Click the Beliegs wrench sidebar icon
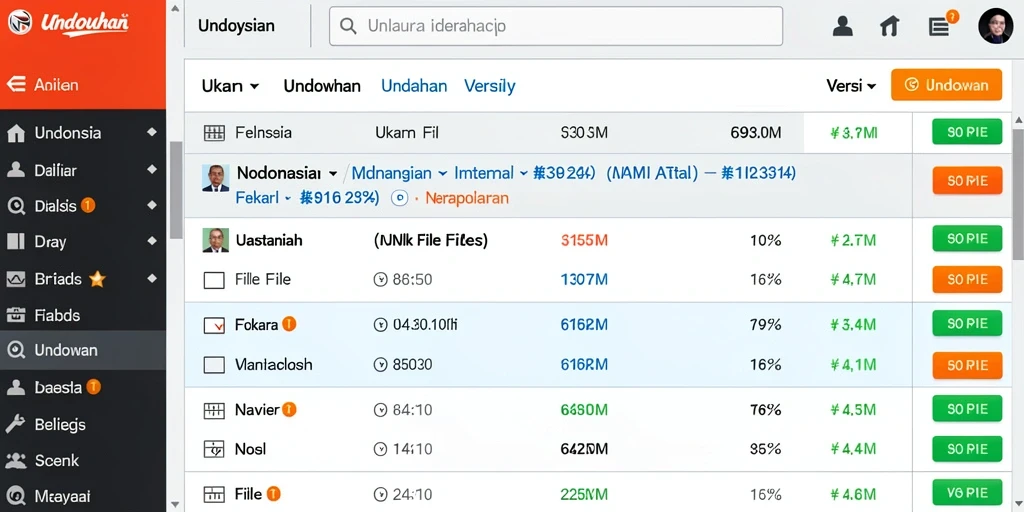This screenshot has width=1024, height=512. coord(16,424)
